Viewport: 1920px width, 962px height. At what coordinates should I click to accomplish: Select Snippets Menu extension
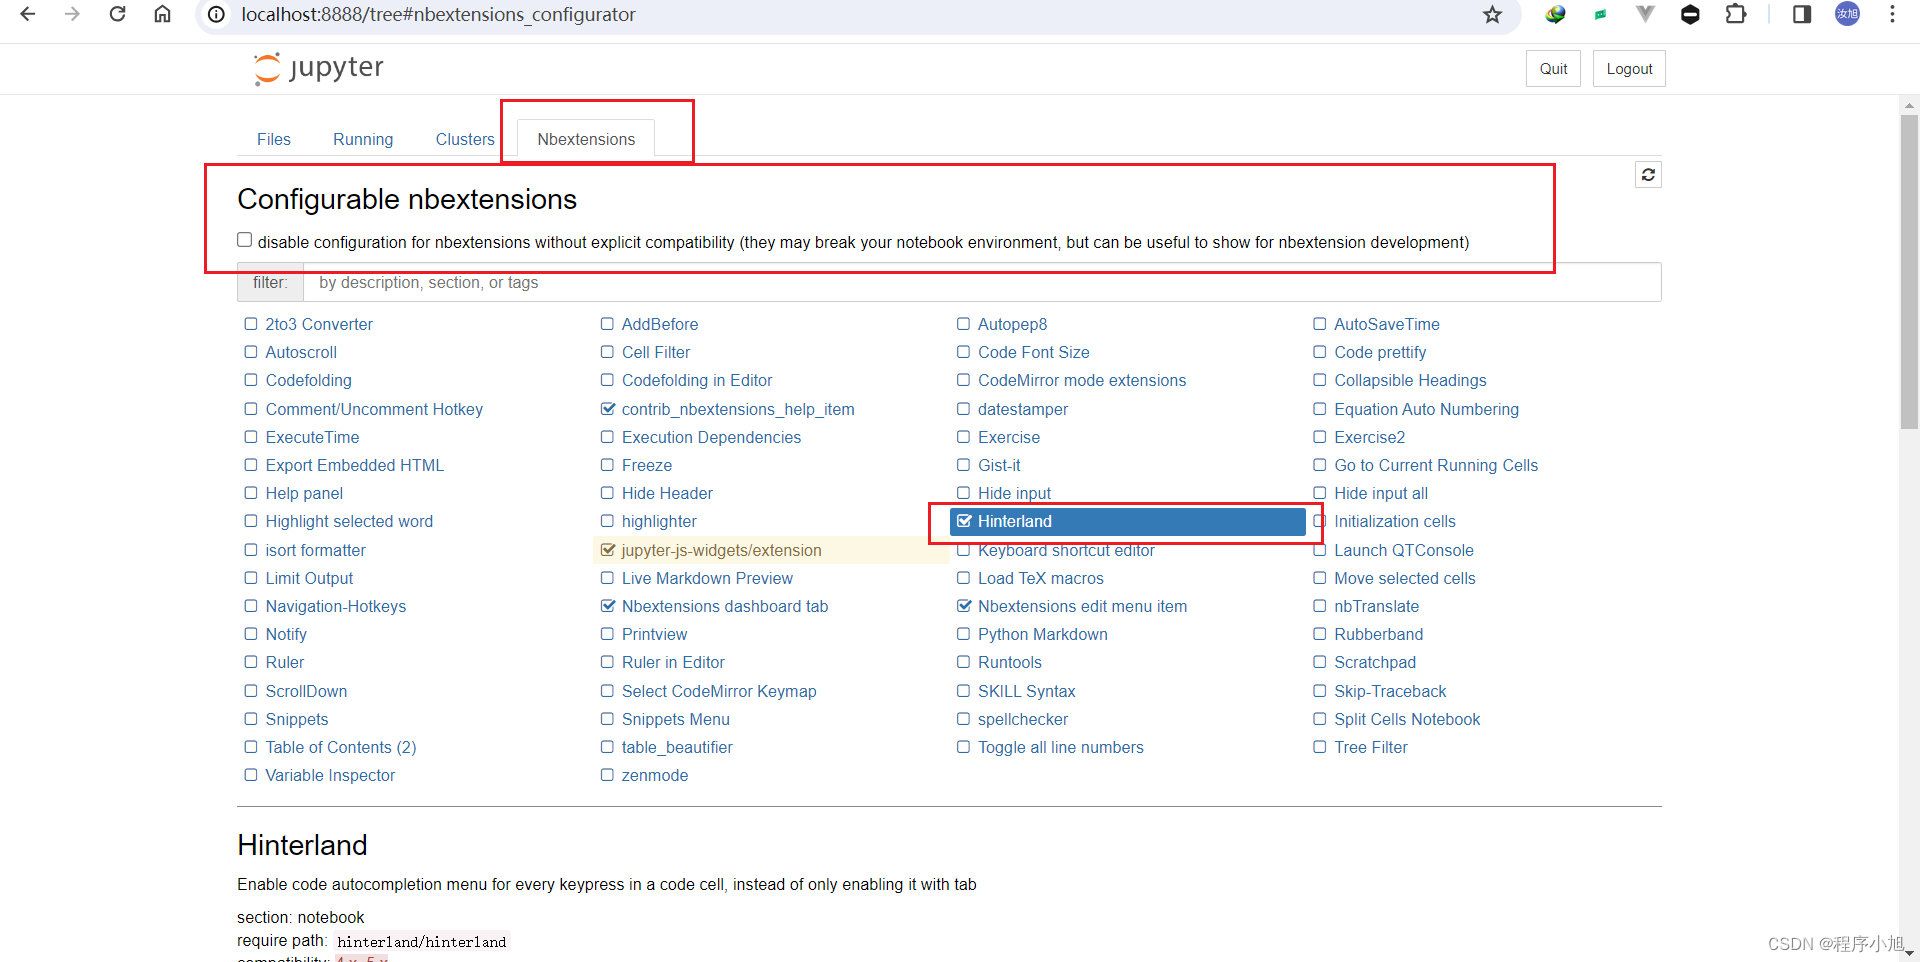[675, 719]
